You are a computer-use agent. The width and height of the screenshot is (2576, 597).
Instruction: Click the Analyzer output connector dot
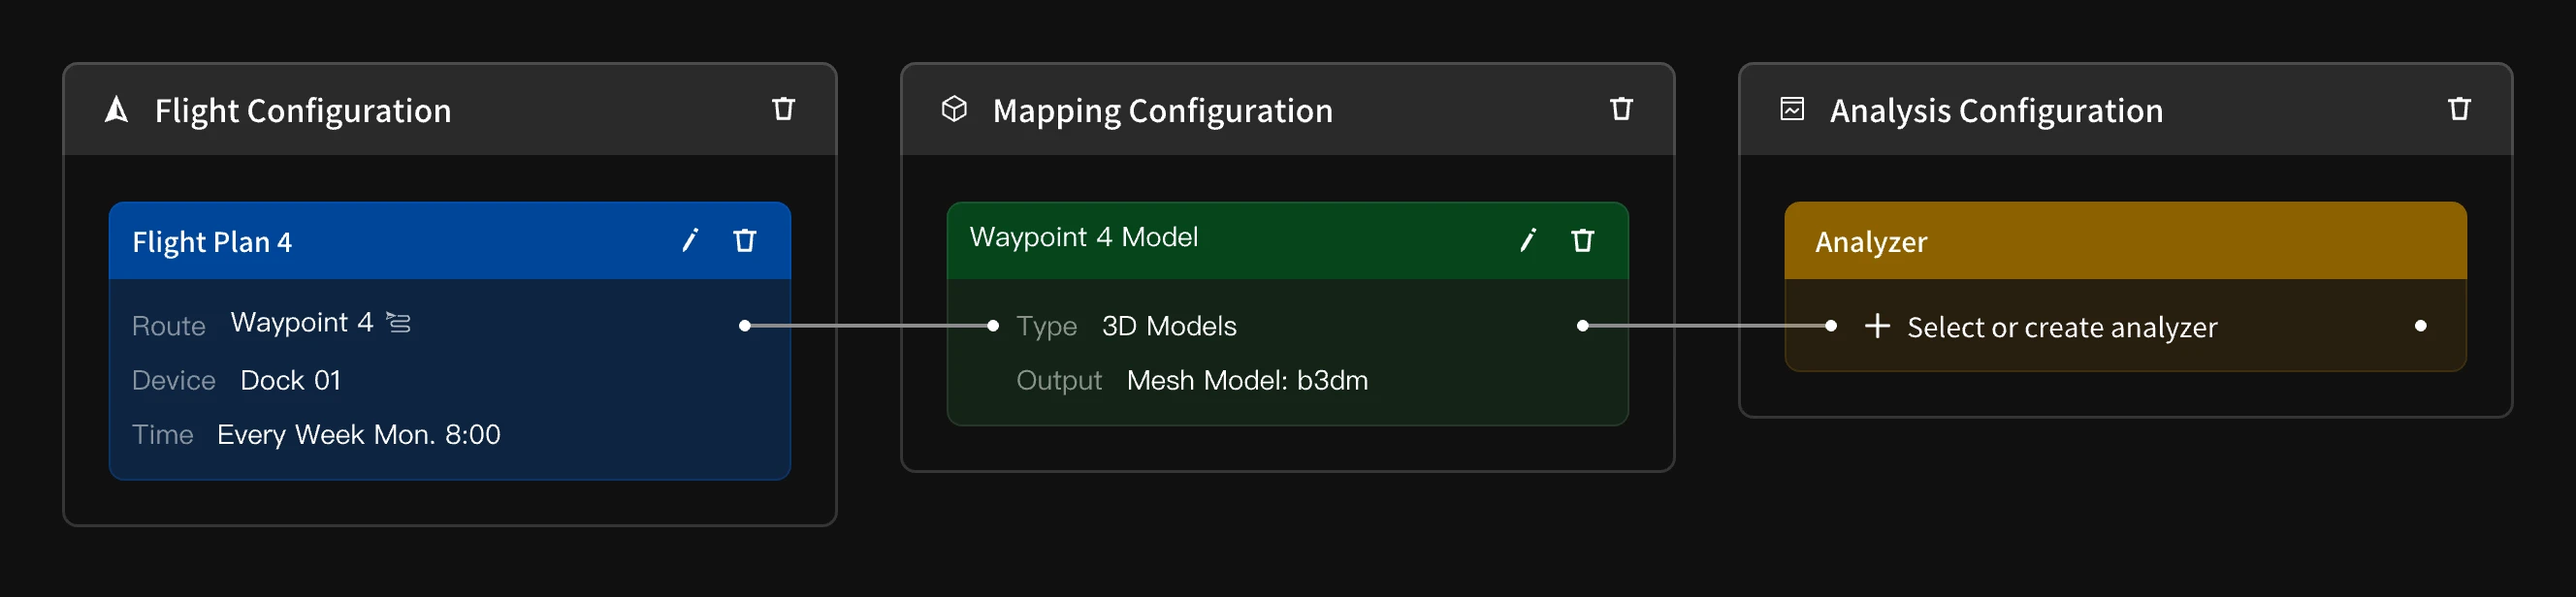point(2420,325)
